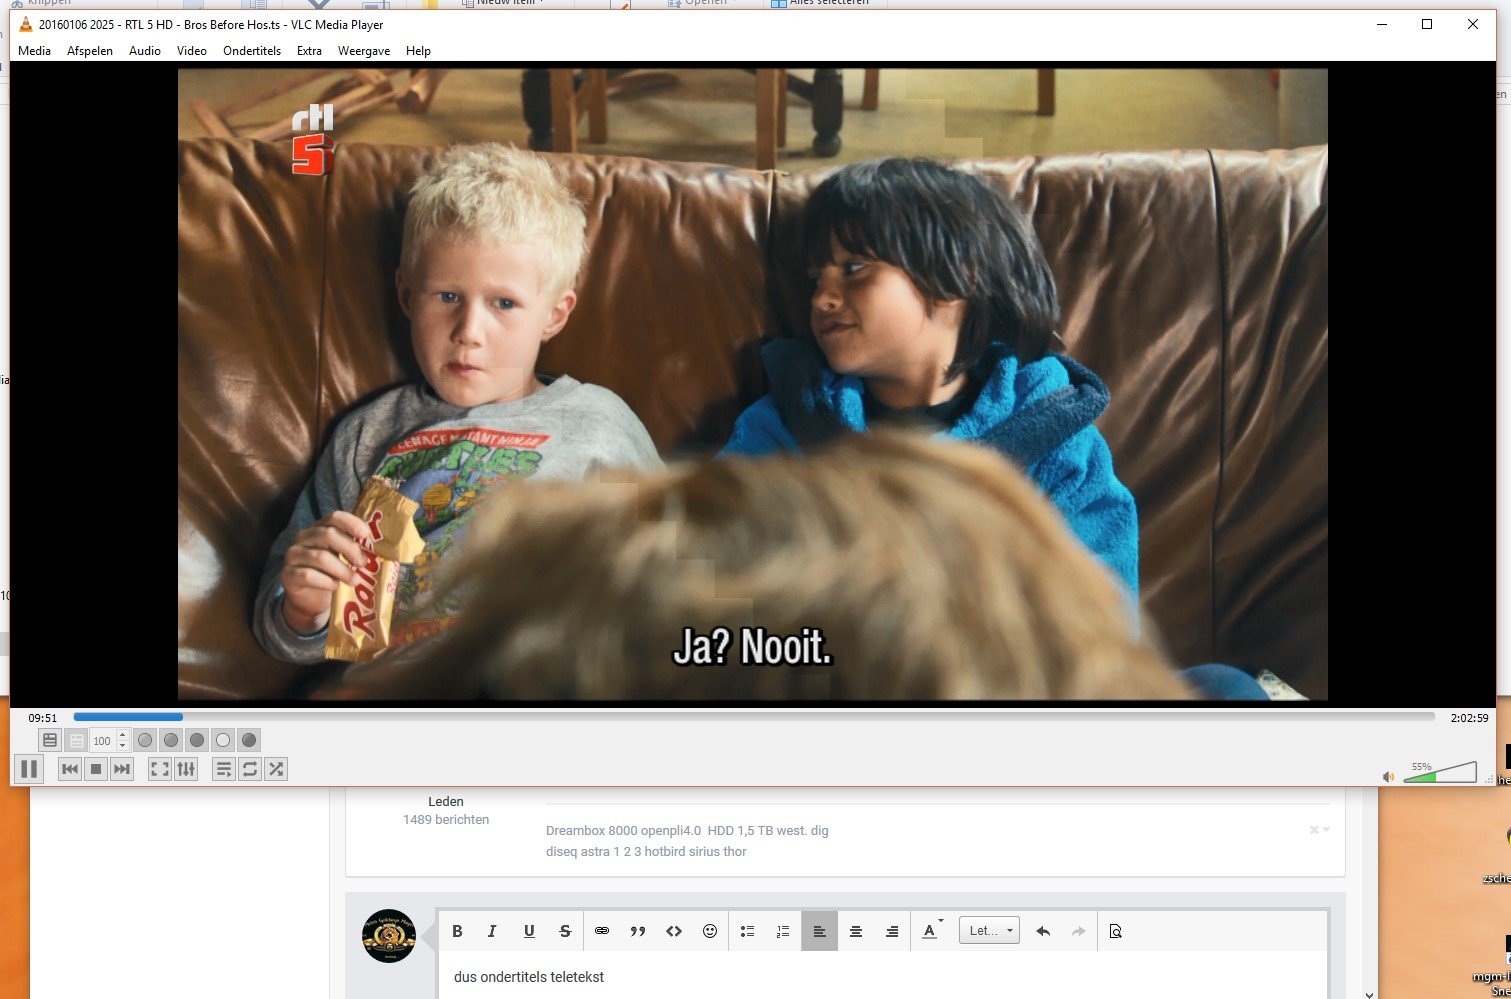This screenshot has height=999, width=1511.
Task: Insert emoticon in the forum editor
Action: [x=710, y=931]
